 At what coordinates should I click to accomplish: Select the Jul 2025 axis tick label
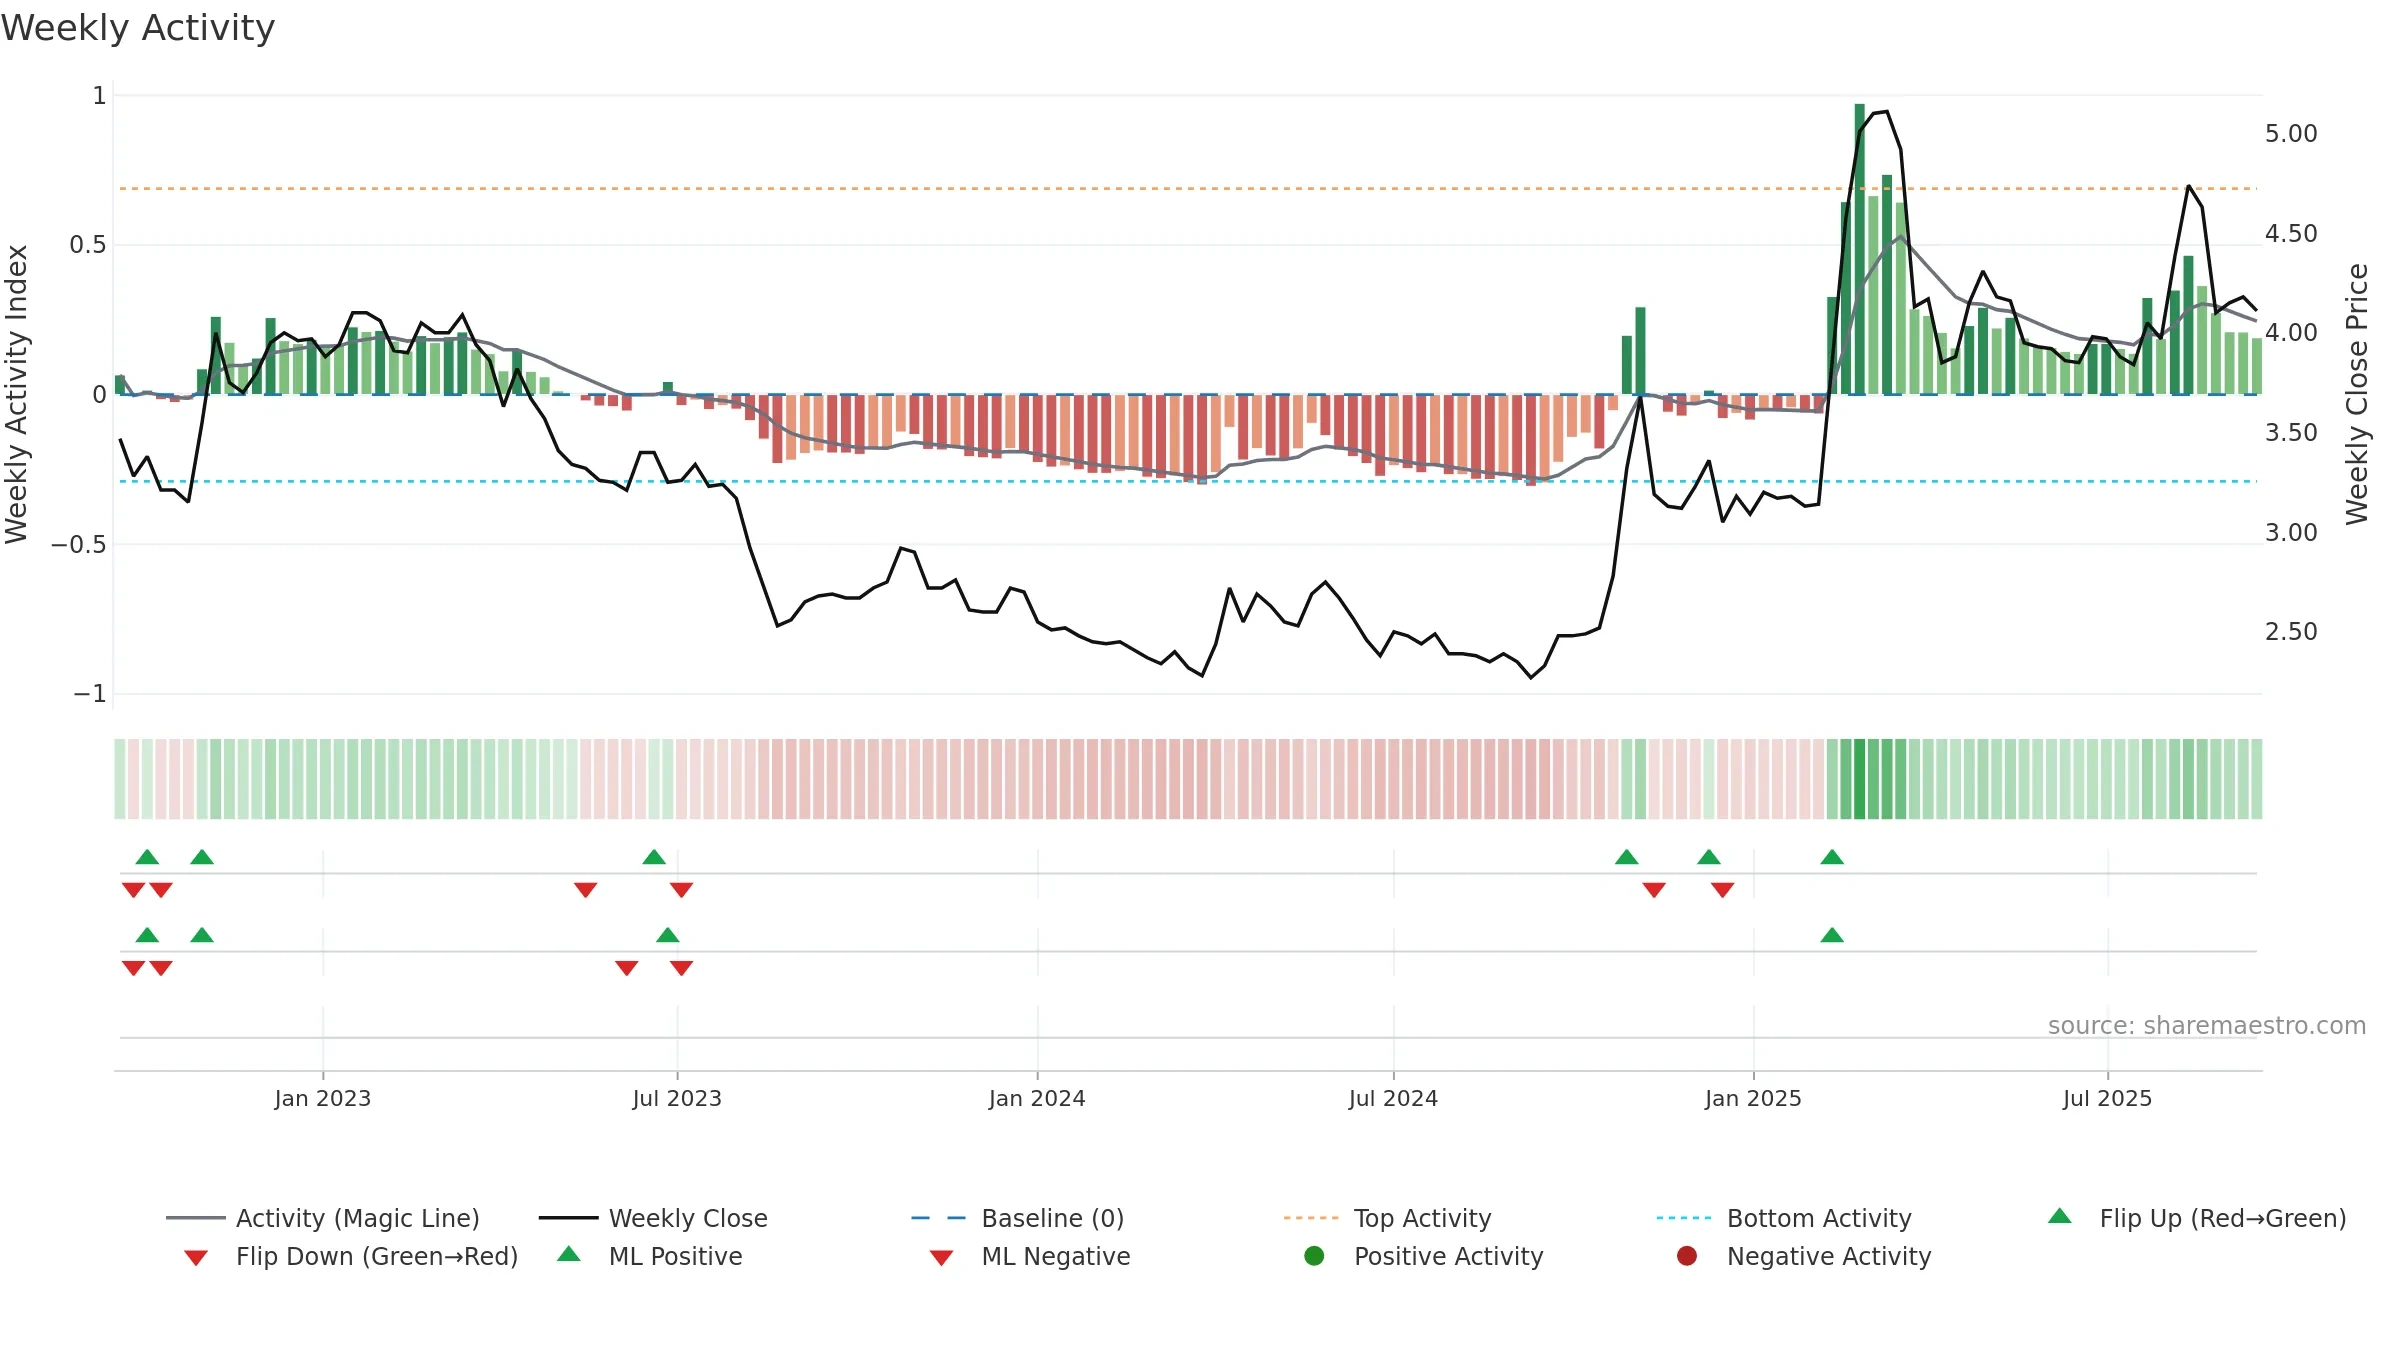tap(2107, 1098)
